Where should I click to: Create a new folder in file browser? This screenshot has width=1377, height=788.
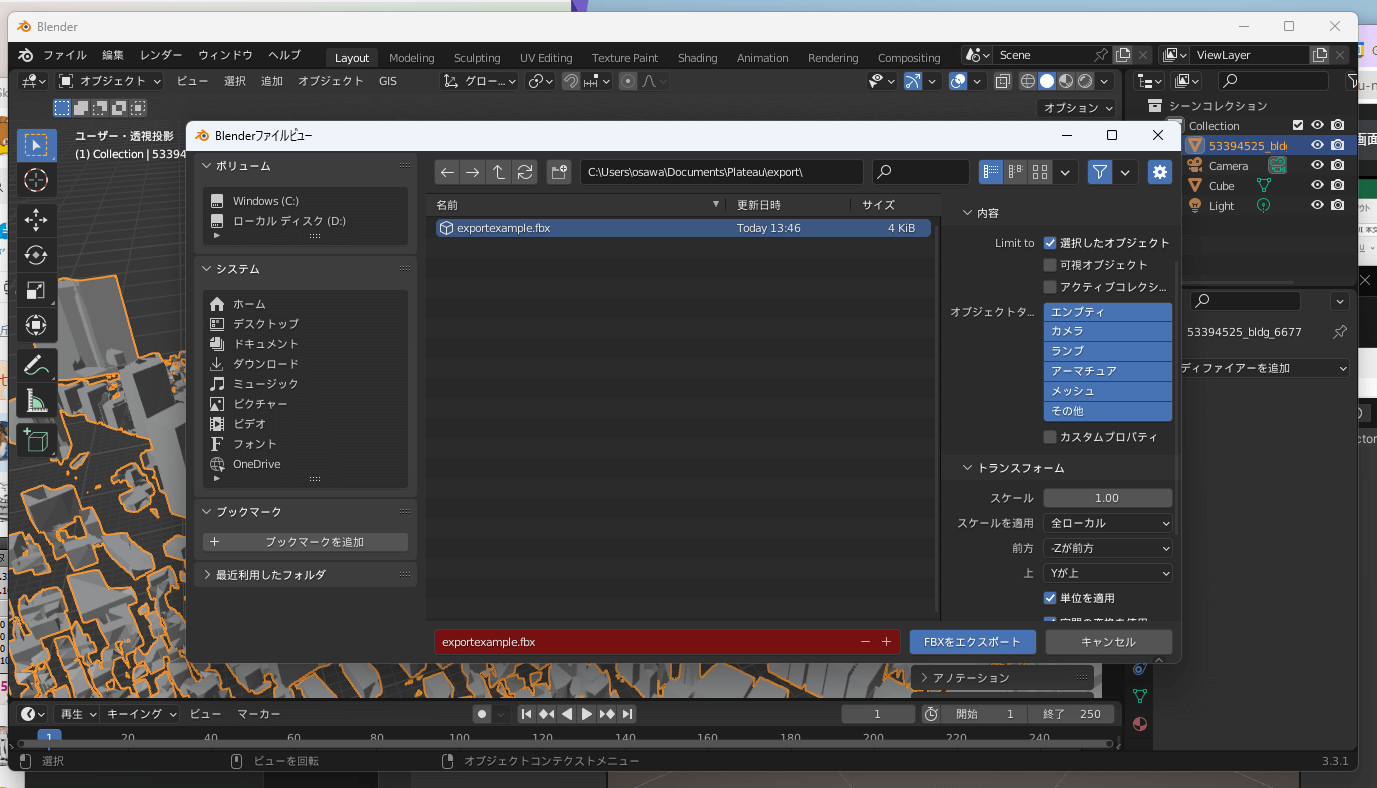(x=559, y=172)
